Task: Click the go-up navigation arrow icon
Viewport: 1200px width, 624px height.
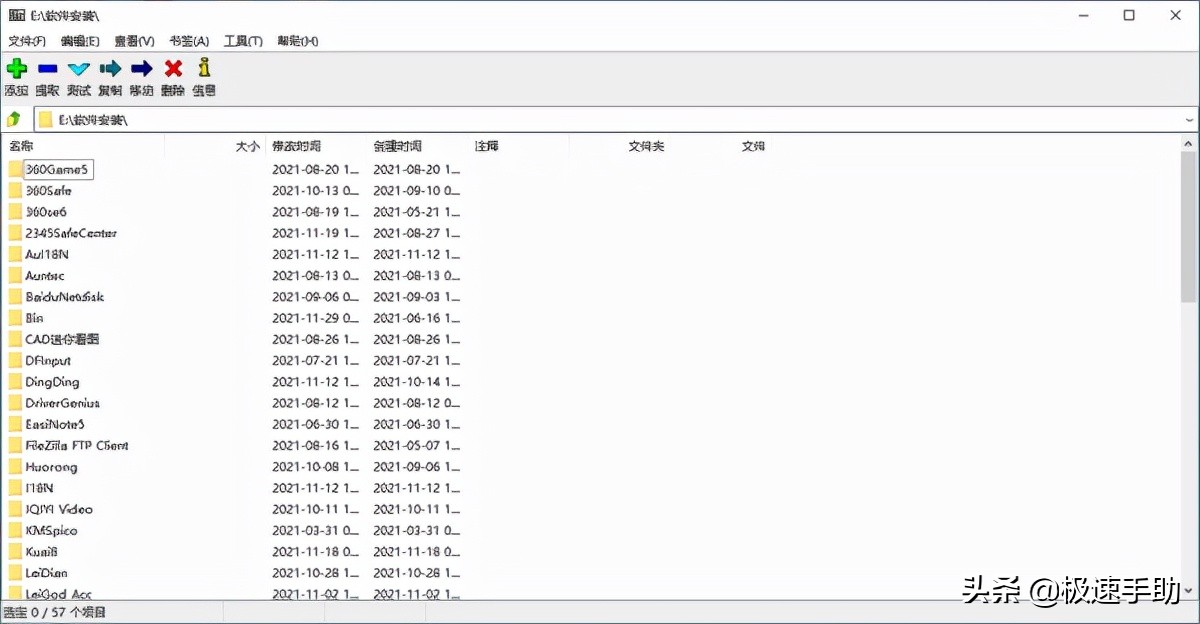Action: pos(14,118)
